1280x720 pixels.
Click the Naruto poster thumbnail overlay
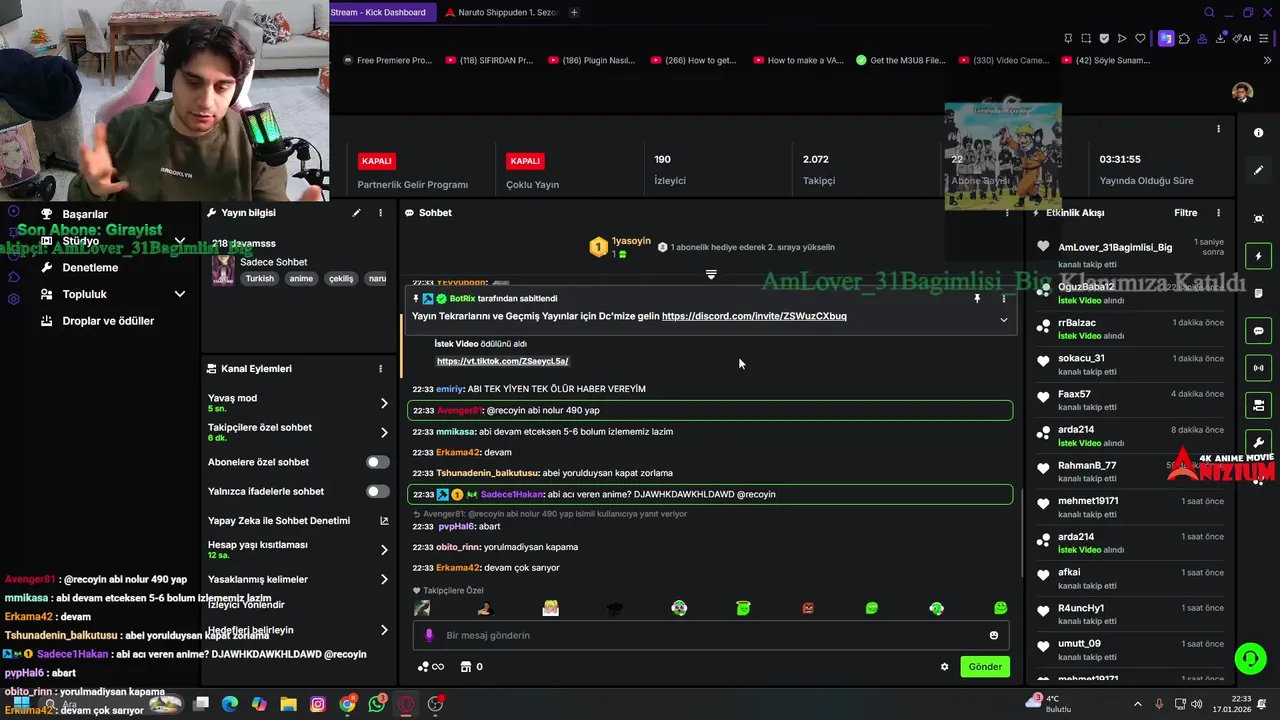[1003, 156]
